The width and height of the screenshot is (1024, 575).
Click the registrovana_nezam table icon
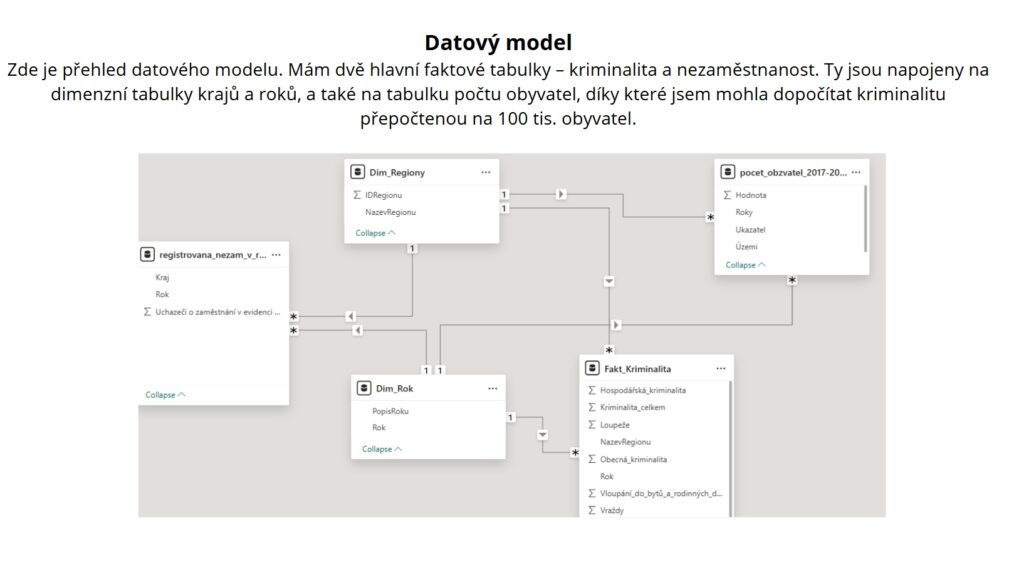click(148, 254)
